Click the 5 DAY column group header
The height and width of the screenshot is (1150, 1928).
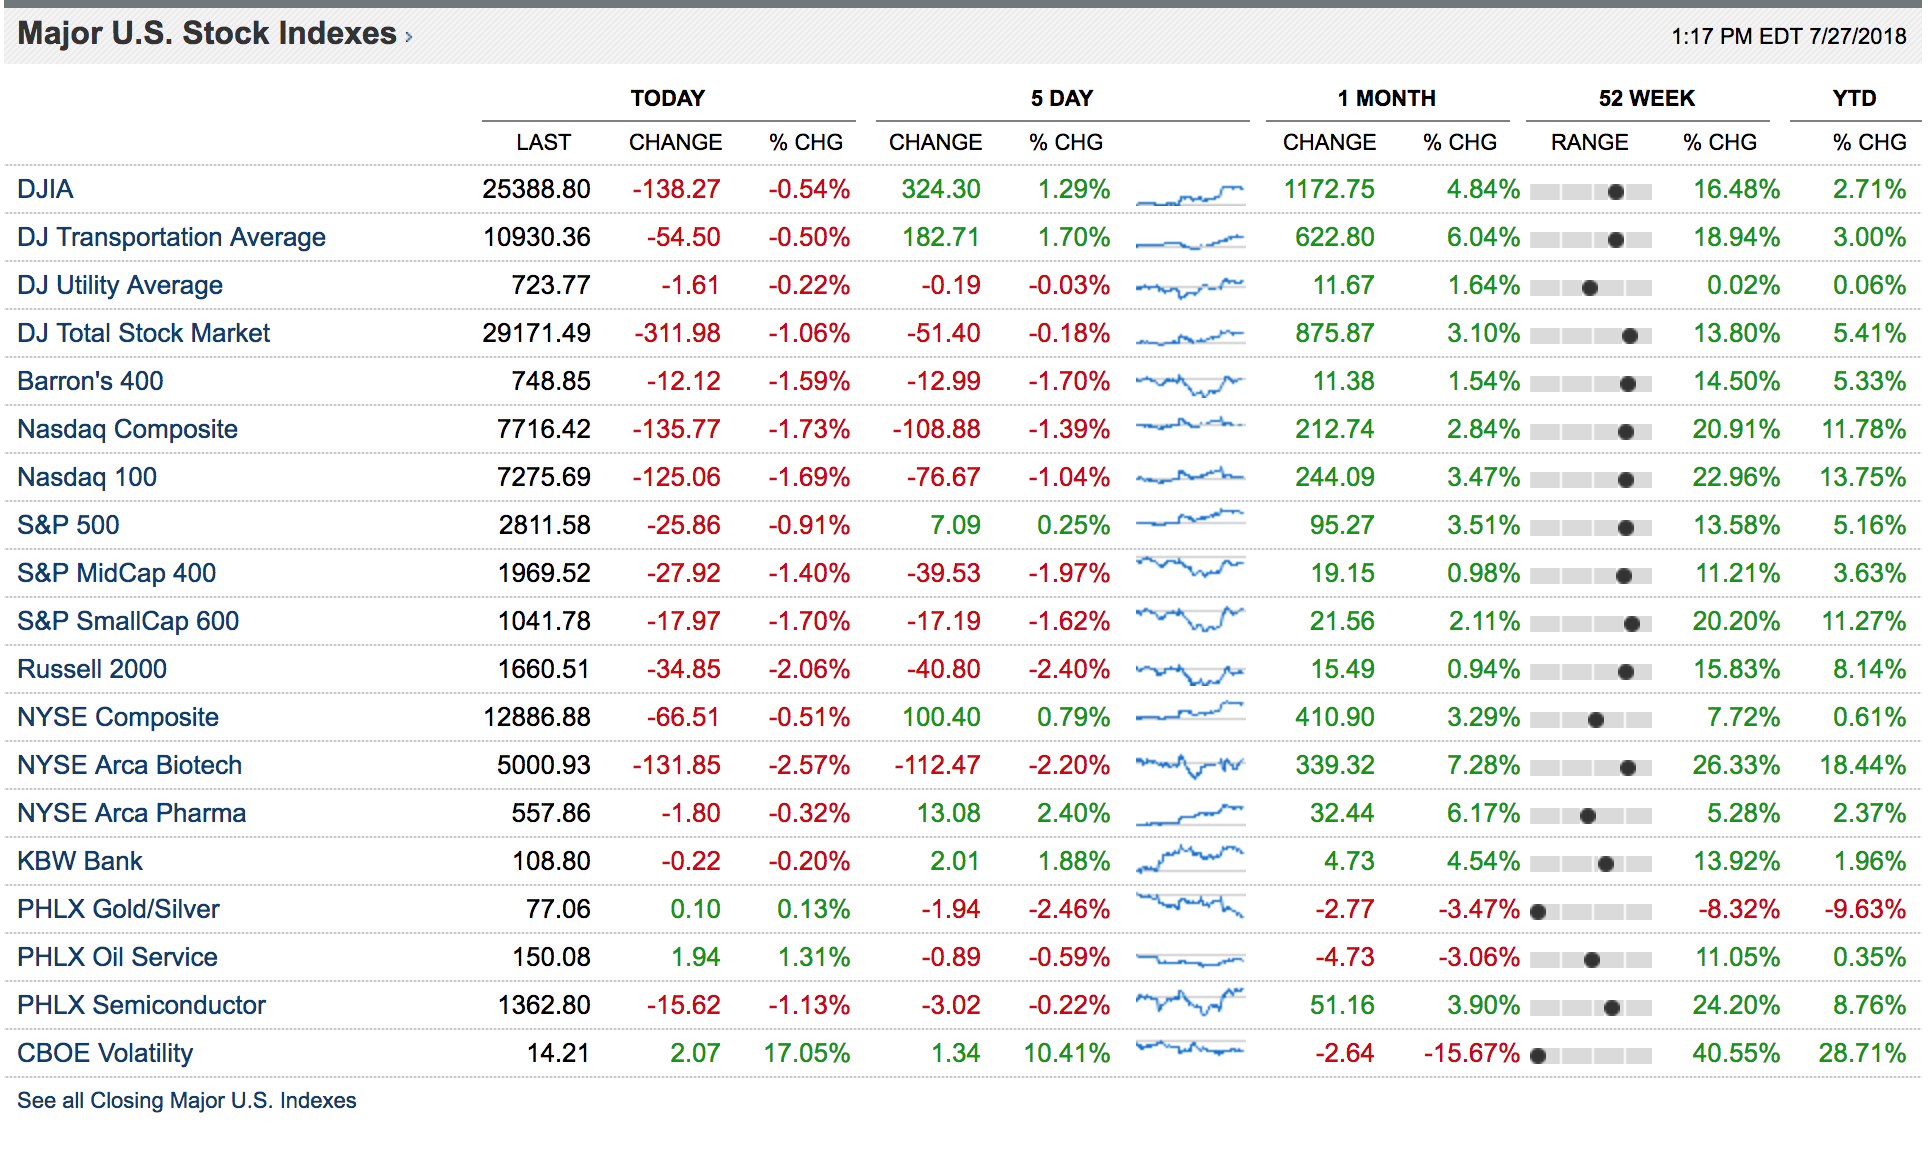(x=1062, y=98)
